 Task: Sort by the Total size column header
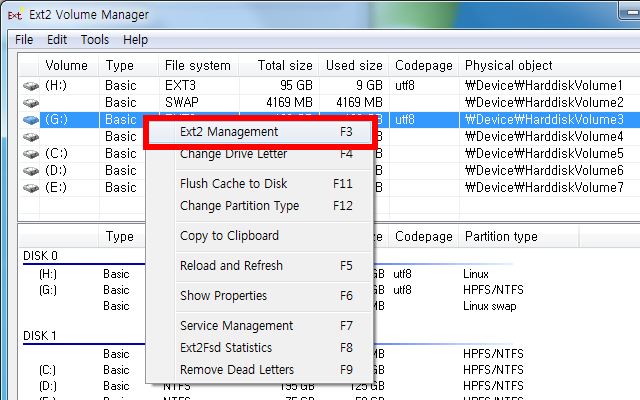tap(284, 66)
